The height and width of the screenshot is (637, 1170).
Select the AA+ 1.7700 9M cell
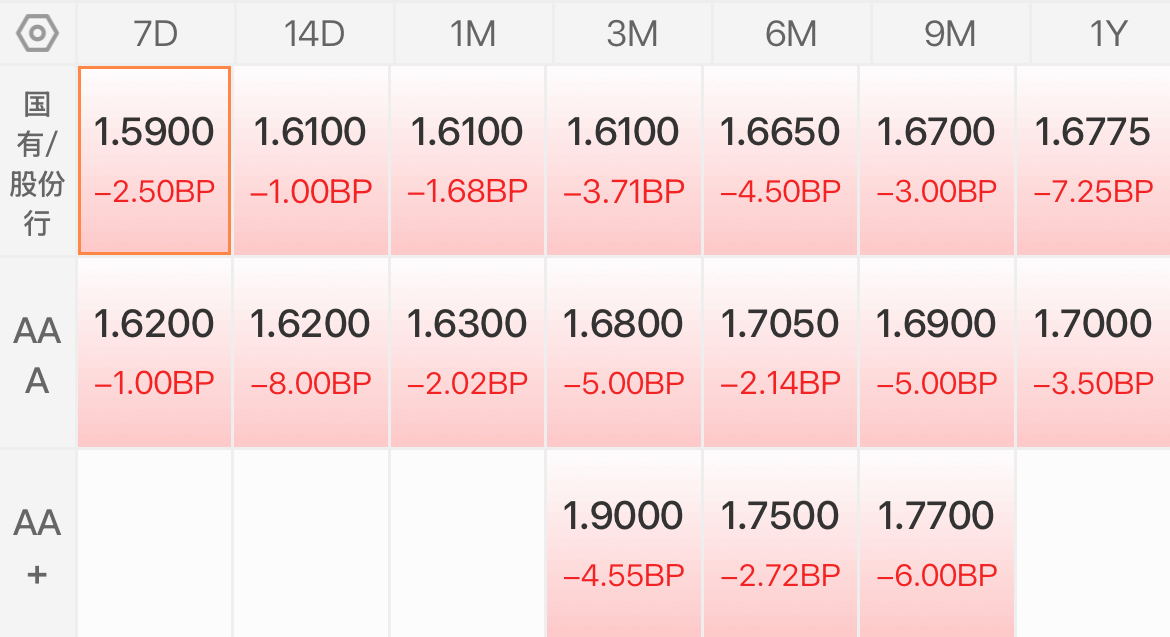pyautogui.click(x=936, y=544)
